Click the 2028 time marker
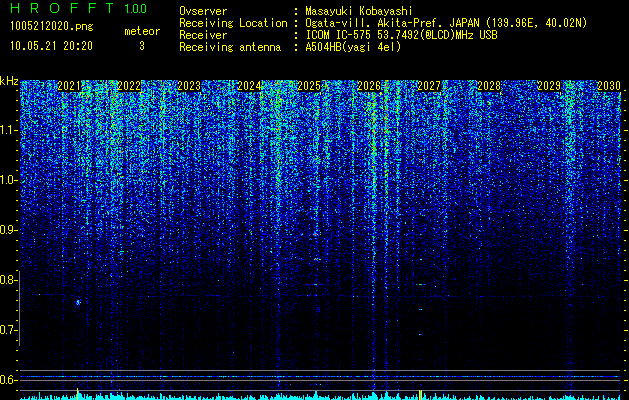The height and width of the screenshot is (400, 629). [x=489, y=86]
